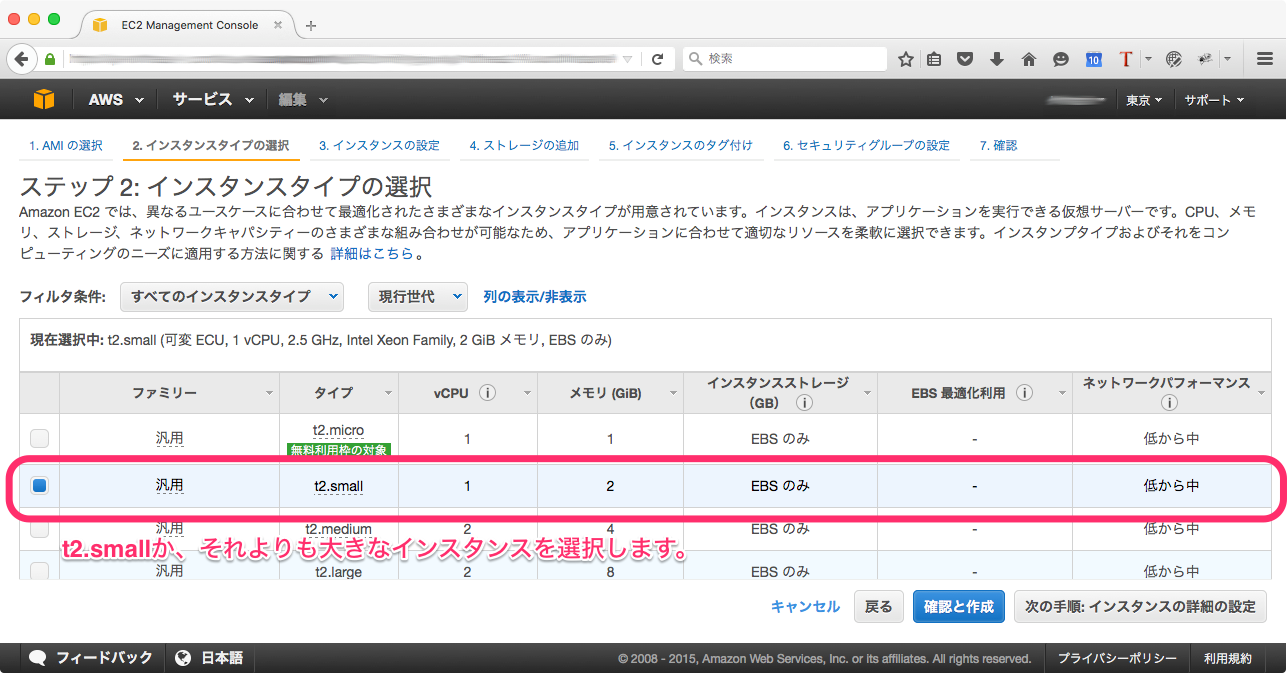Open the 東京 region dropdown
Viewport: 1287px width, 673px height.
click(x=1144, y=100)
